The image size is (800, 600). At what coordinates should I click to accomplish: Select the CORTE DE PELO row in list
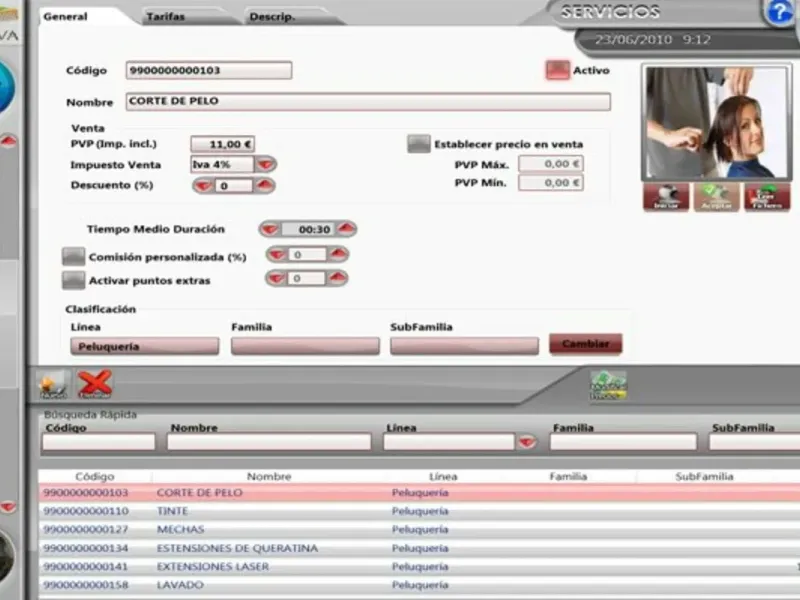coord(419,493)
